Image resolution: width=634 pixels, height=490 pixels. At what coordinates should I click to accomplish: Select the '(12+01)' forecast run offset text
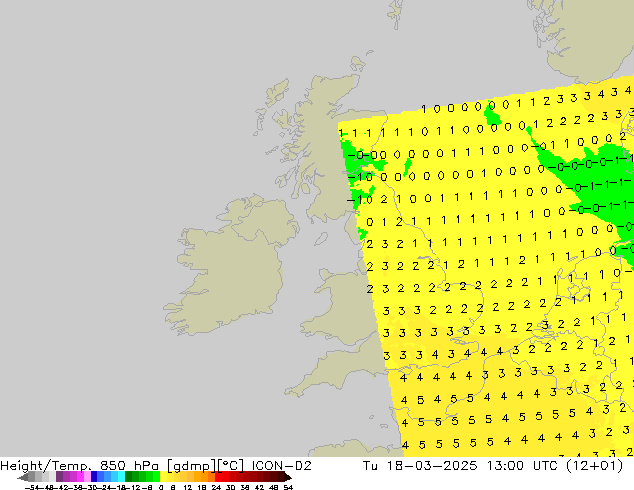(x=595, y=466)
